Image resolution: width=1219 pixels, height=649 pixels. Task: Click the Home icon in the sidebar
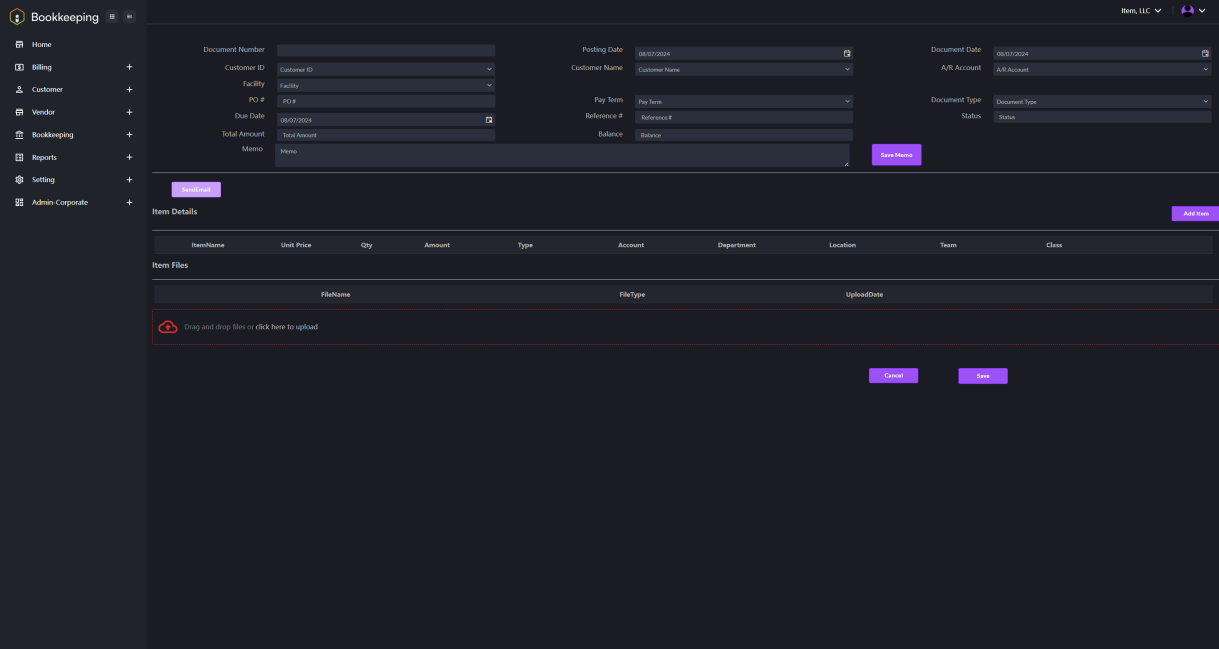tap(20, 44)
